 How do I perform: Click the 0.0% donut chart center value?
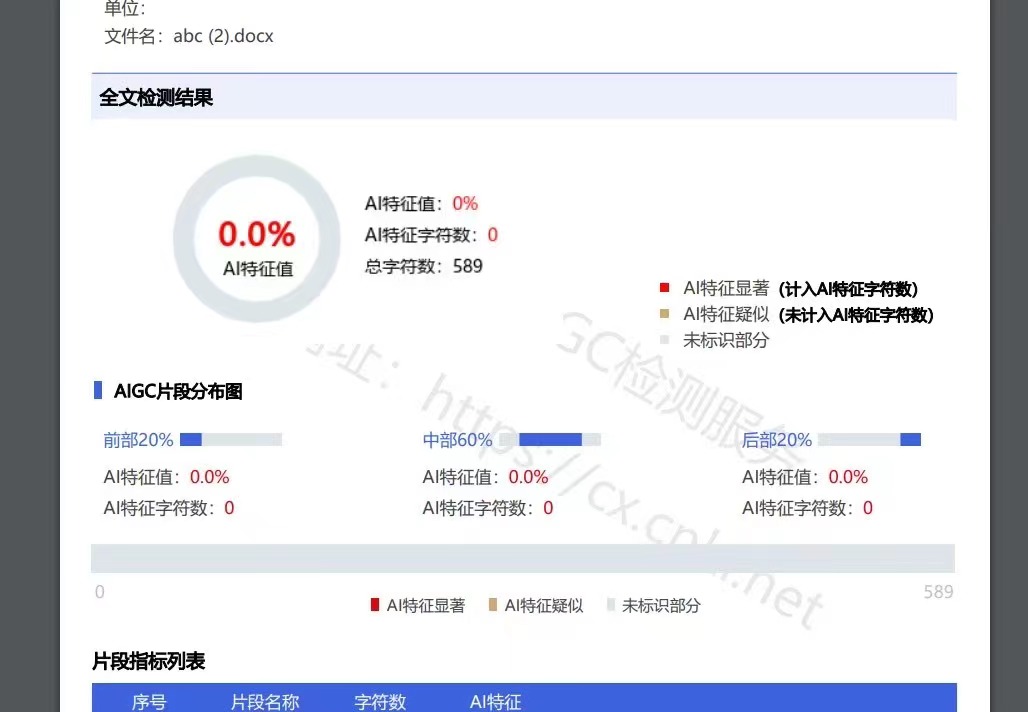pos(256,234)
